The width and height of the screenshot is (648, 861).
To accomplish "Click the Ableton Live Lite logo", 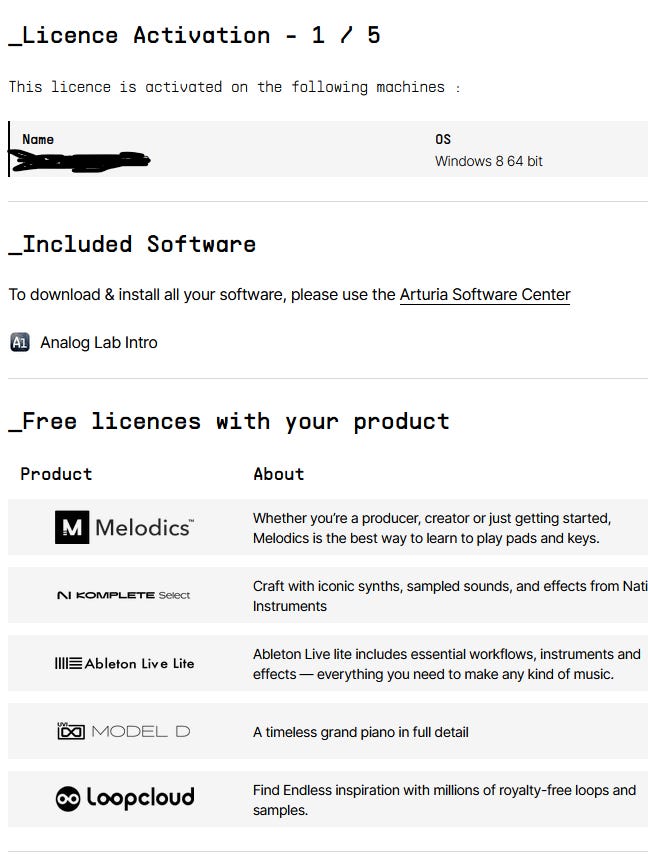I will click(x=124, y=663).
